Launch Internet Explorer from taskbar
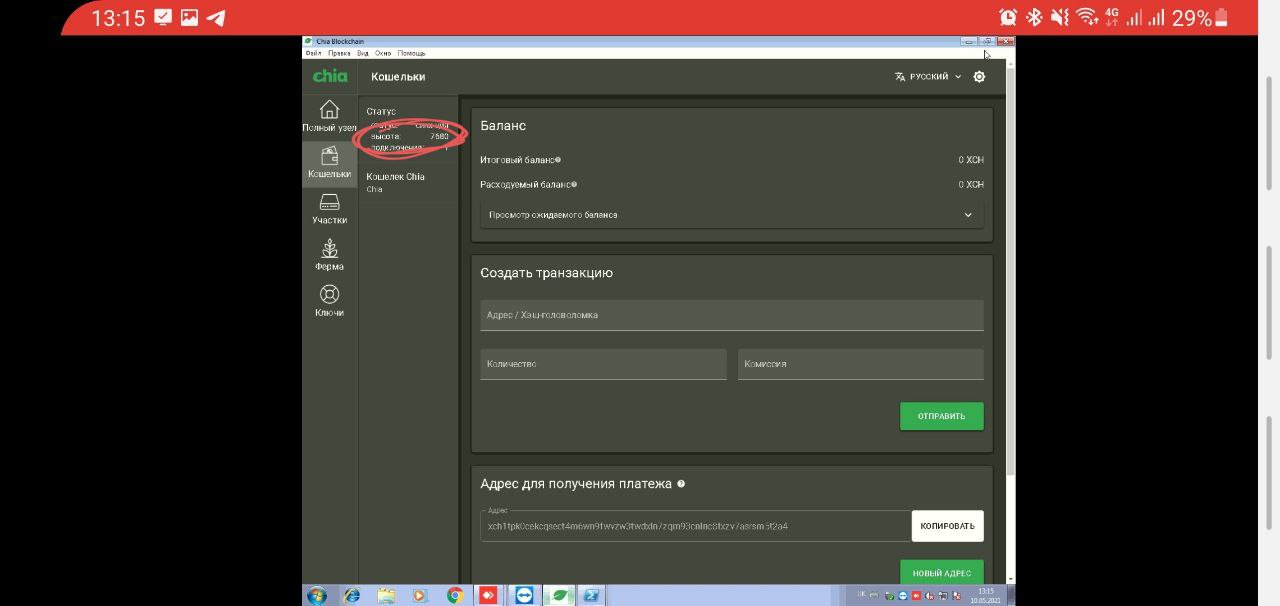The image size is (1280, 606). [x=352, y=595]
